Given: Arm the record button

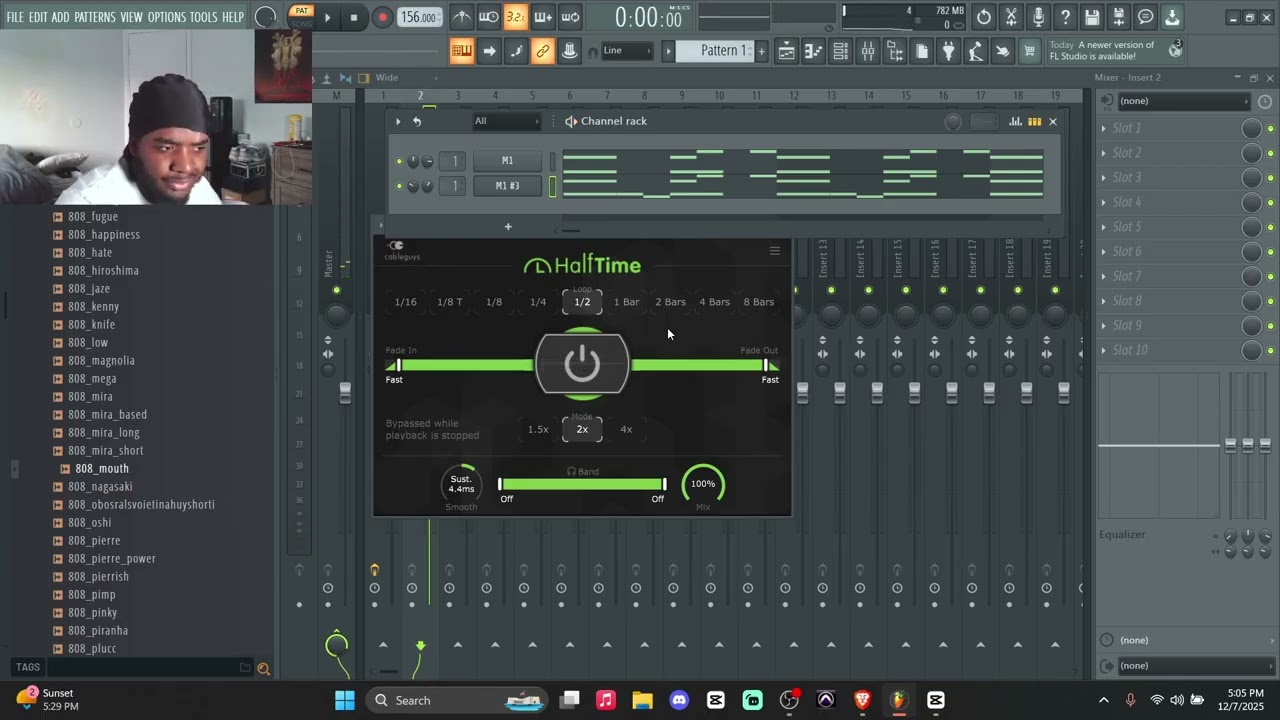Looking at the screenshot, I should [382, 17].
